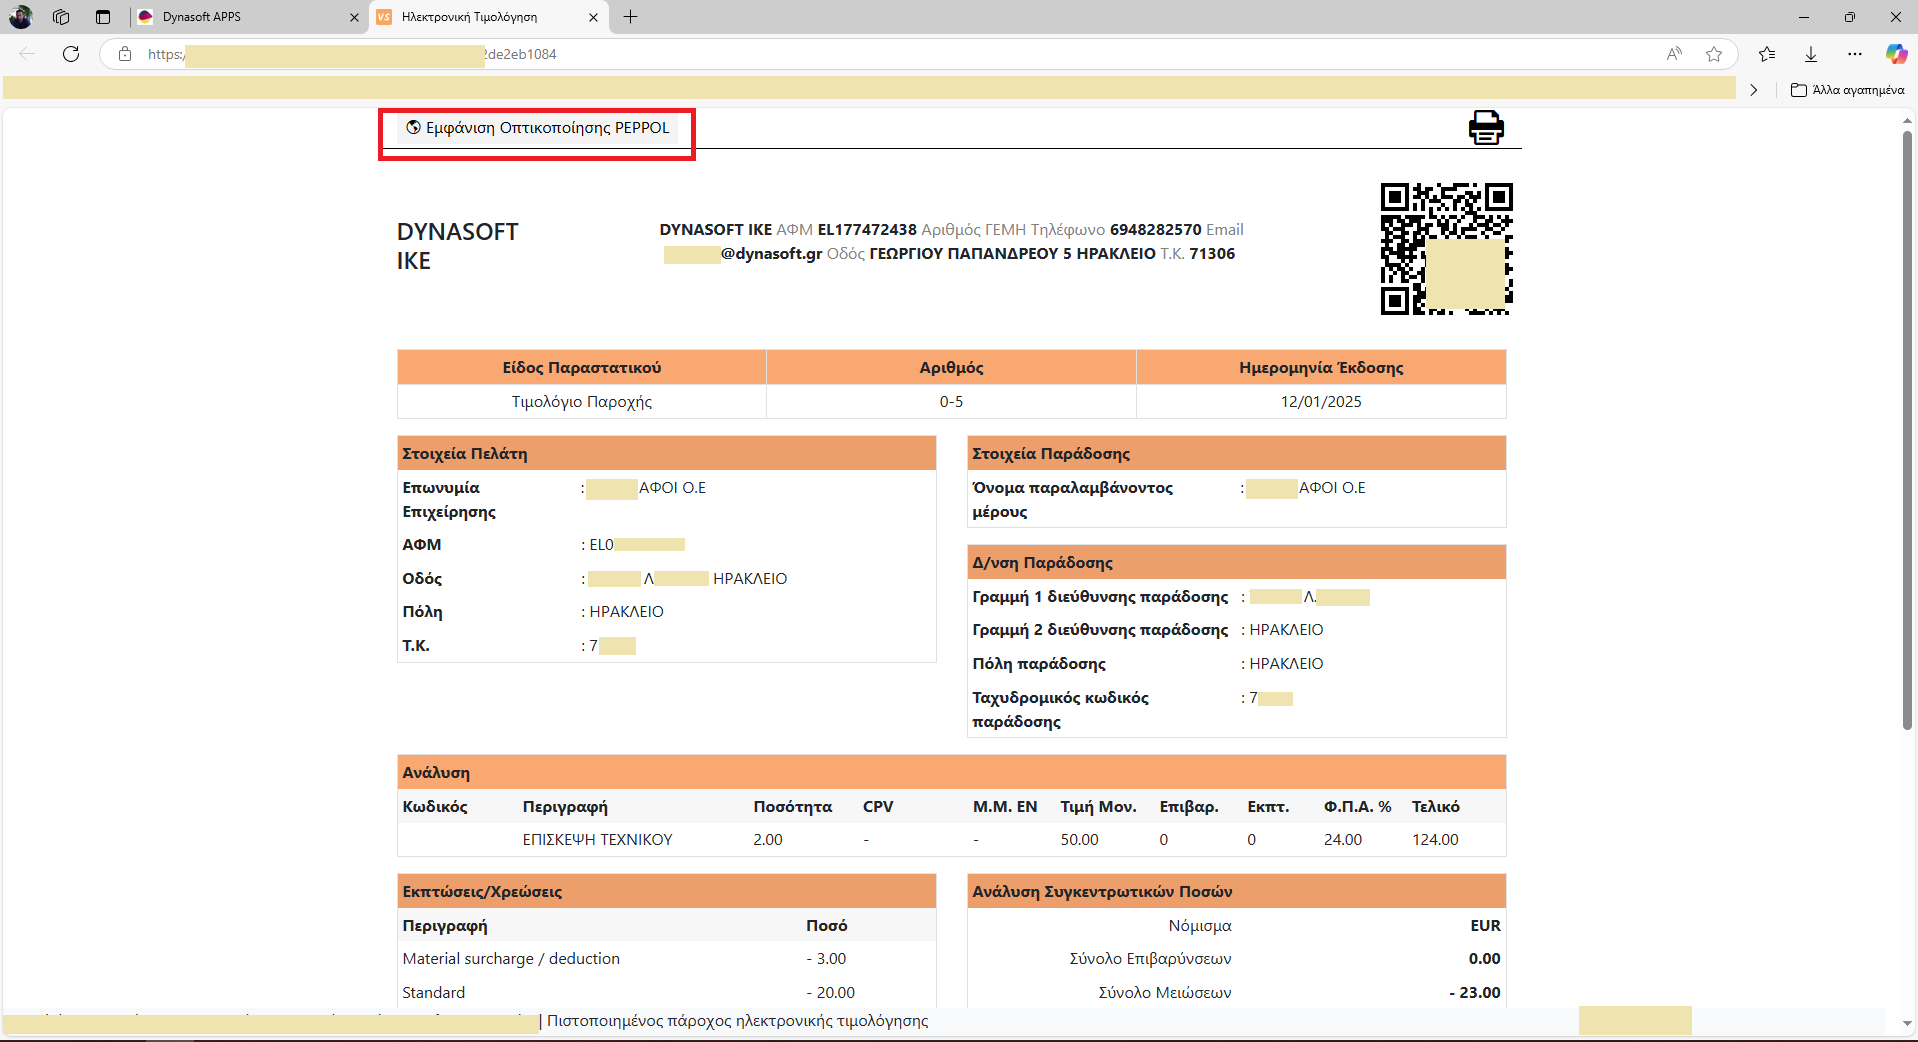This screenshot has height=1042, width=1918.
Task: Open the downloads icon in toolbar
Action: click(x=1811, y=54)
